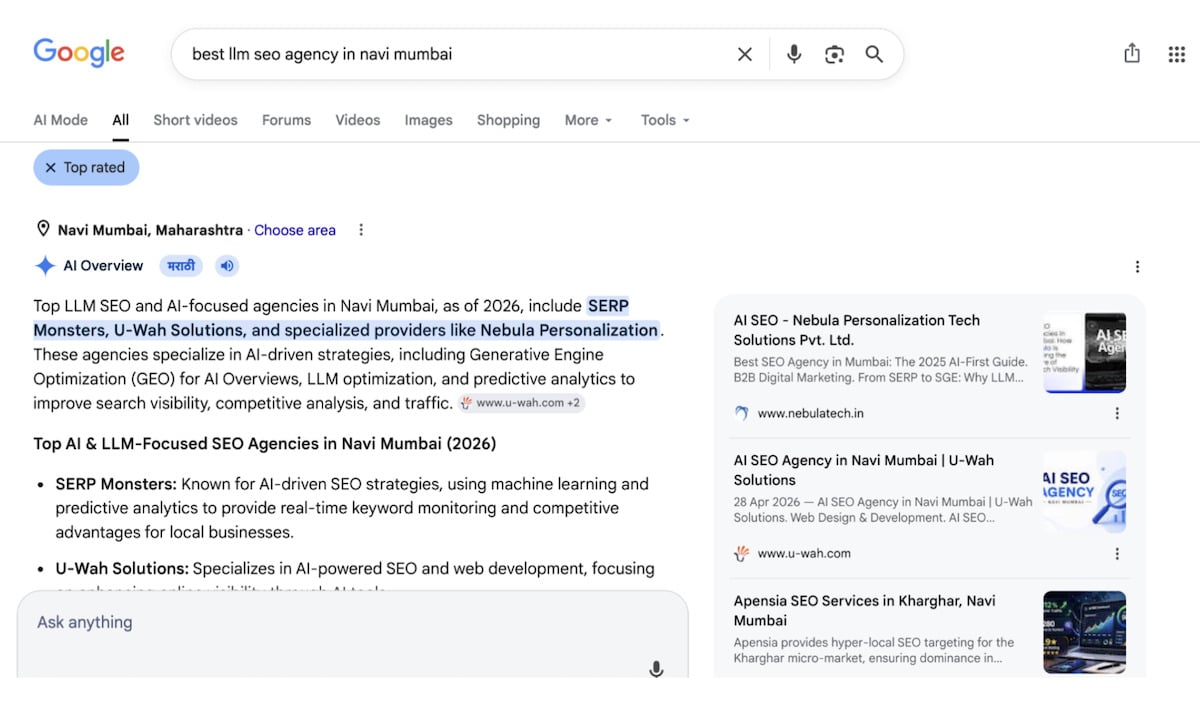Click into the Google search query field
The image size is (1200, 725).
[455, 54]
